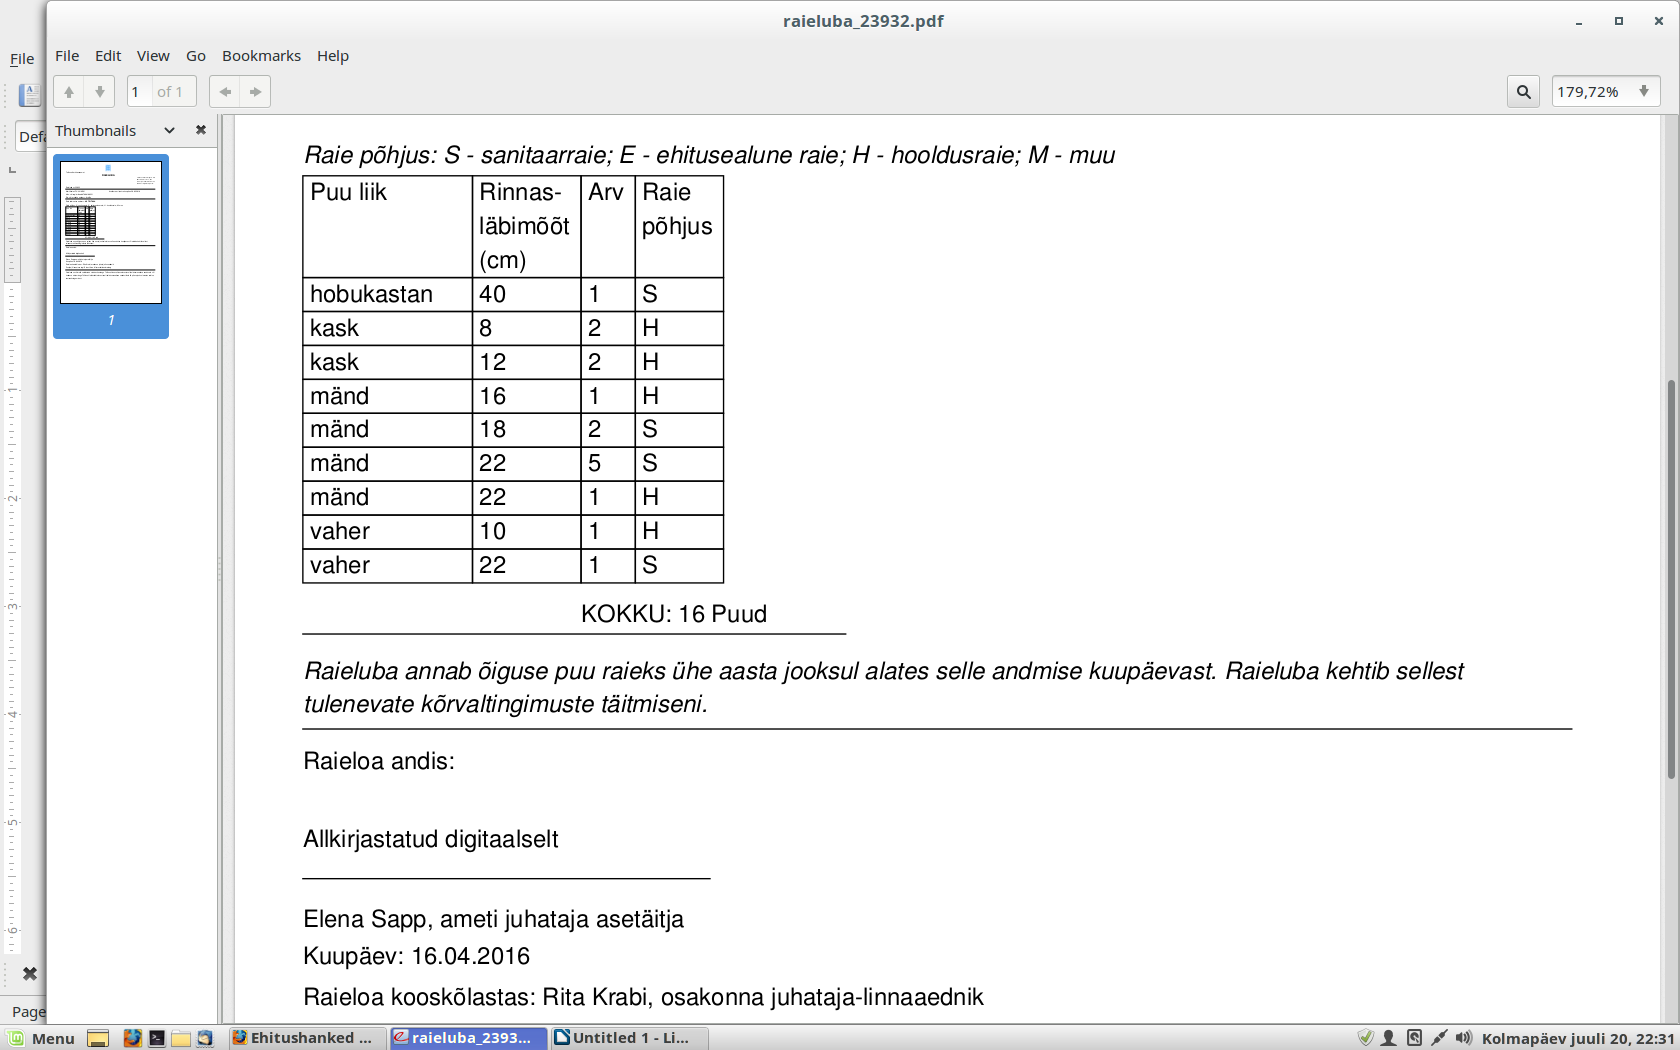1680x1050 pixels.
Task: Open the View menu
Action: (153, 56)
